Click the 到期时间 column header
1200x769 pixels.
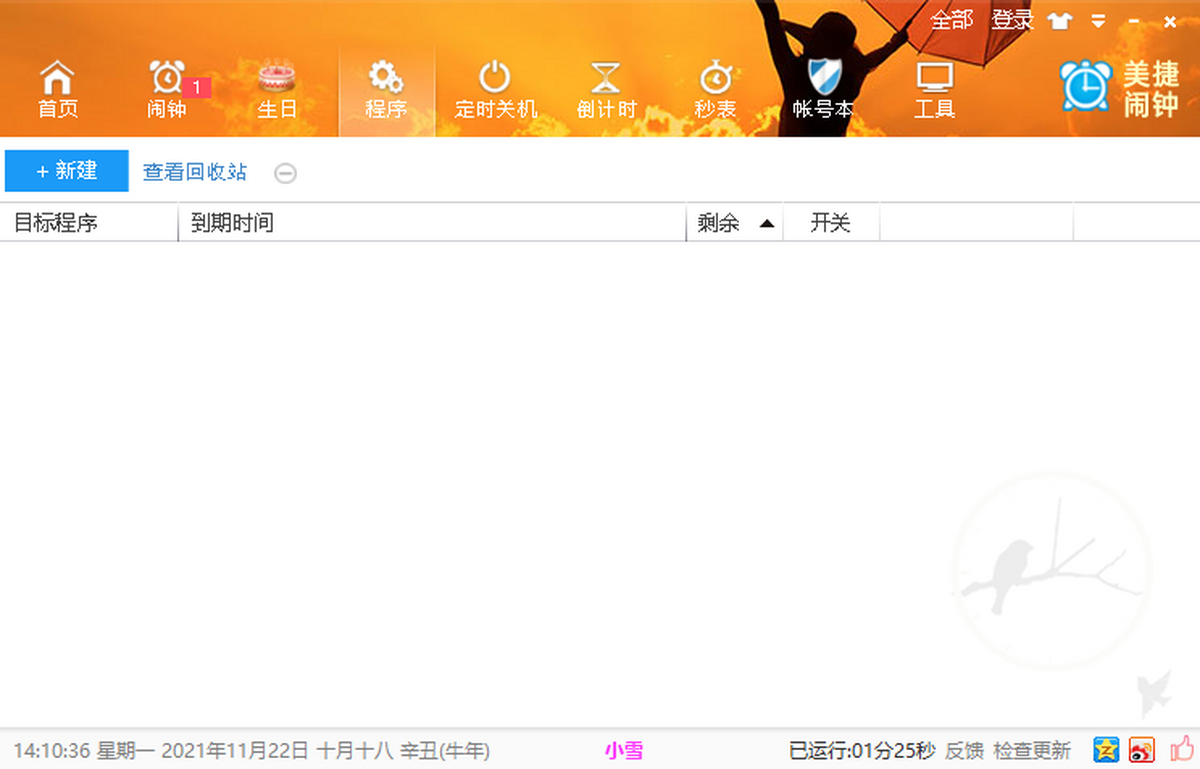[x=431, y=223]
